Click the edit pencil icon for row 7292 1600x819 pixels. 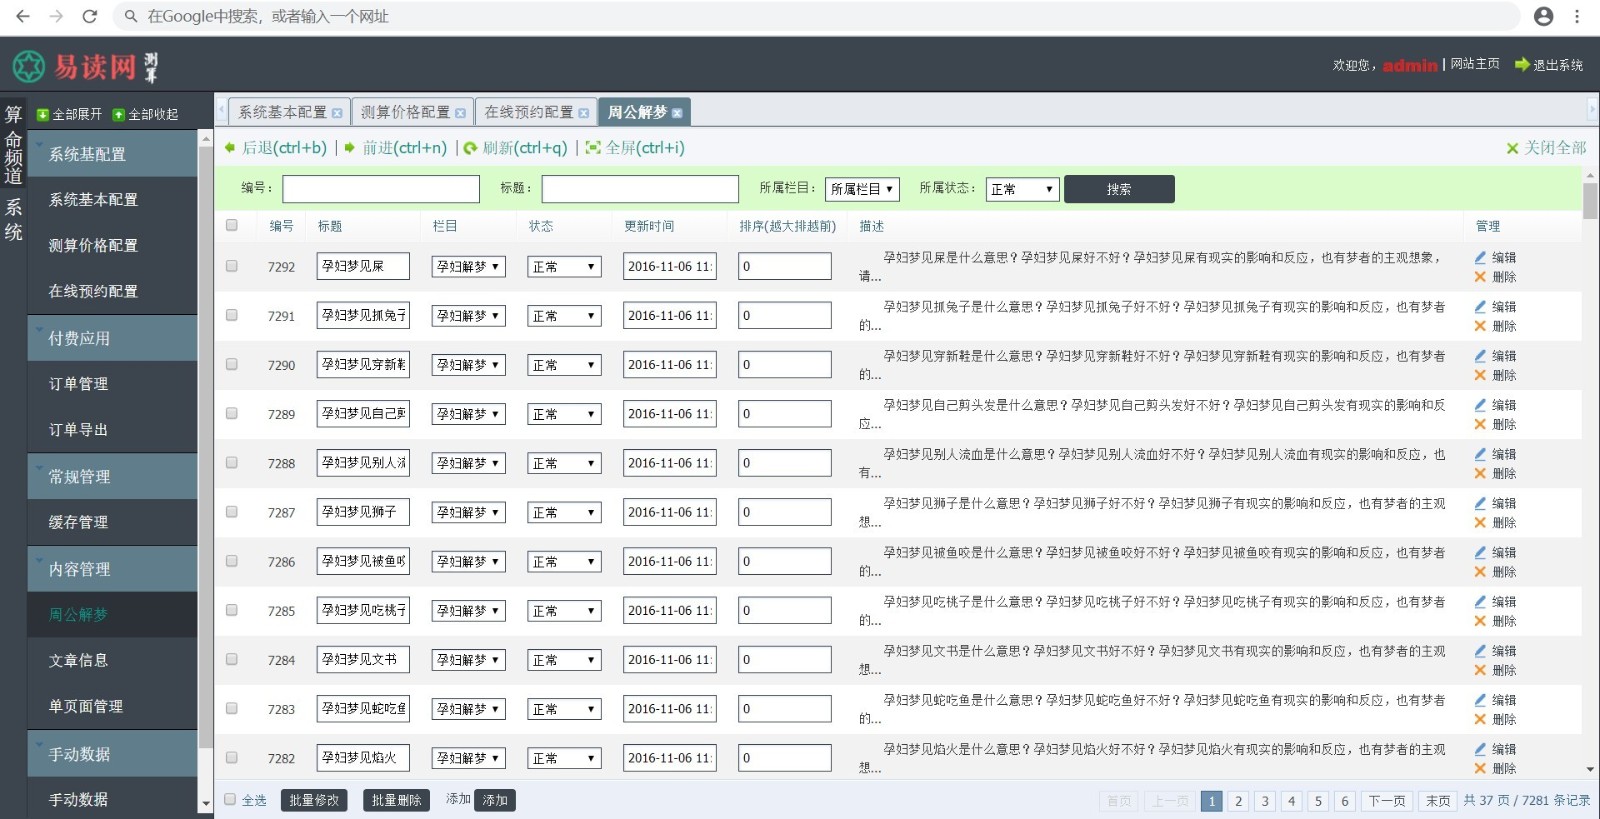[1480, 257]
